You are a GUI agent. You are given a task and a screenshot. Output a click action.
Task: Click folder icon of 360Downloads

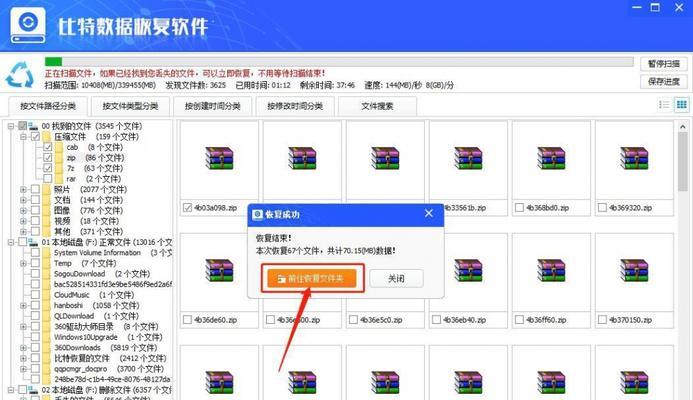click(x=47, y=347)
